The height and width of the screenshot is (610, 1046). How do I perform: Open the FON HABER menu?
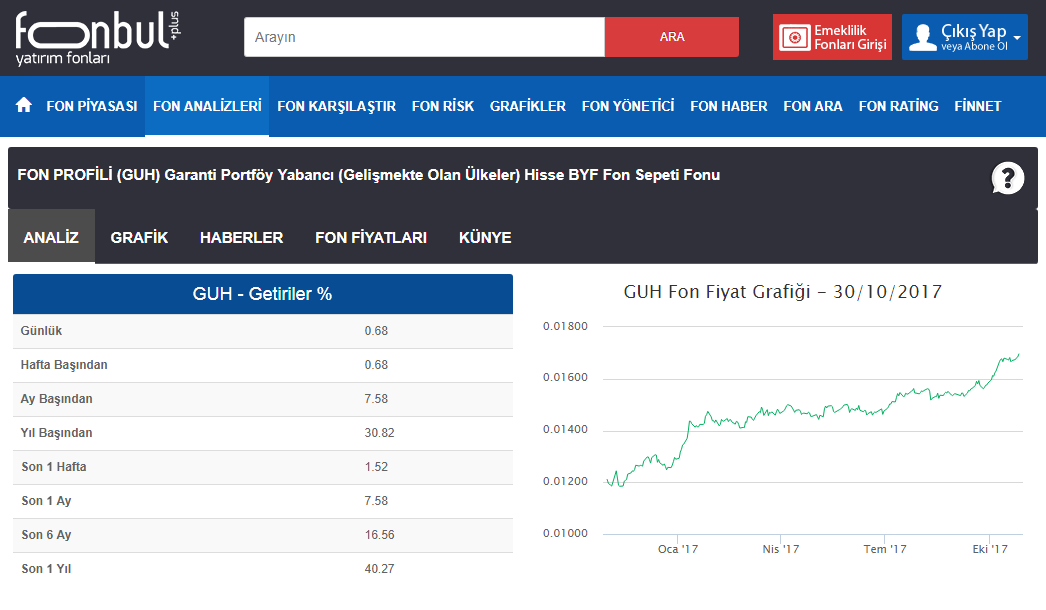pos(728,106)
